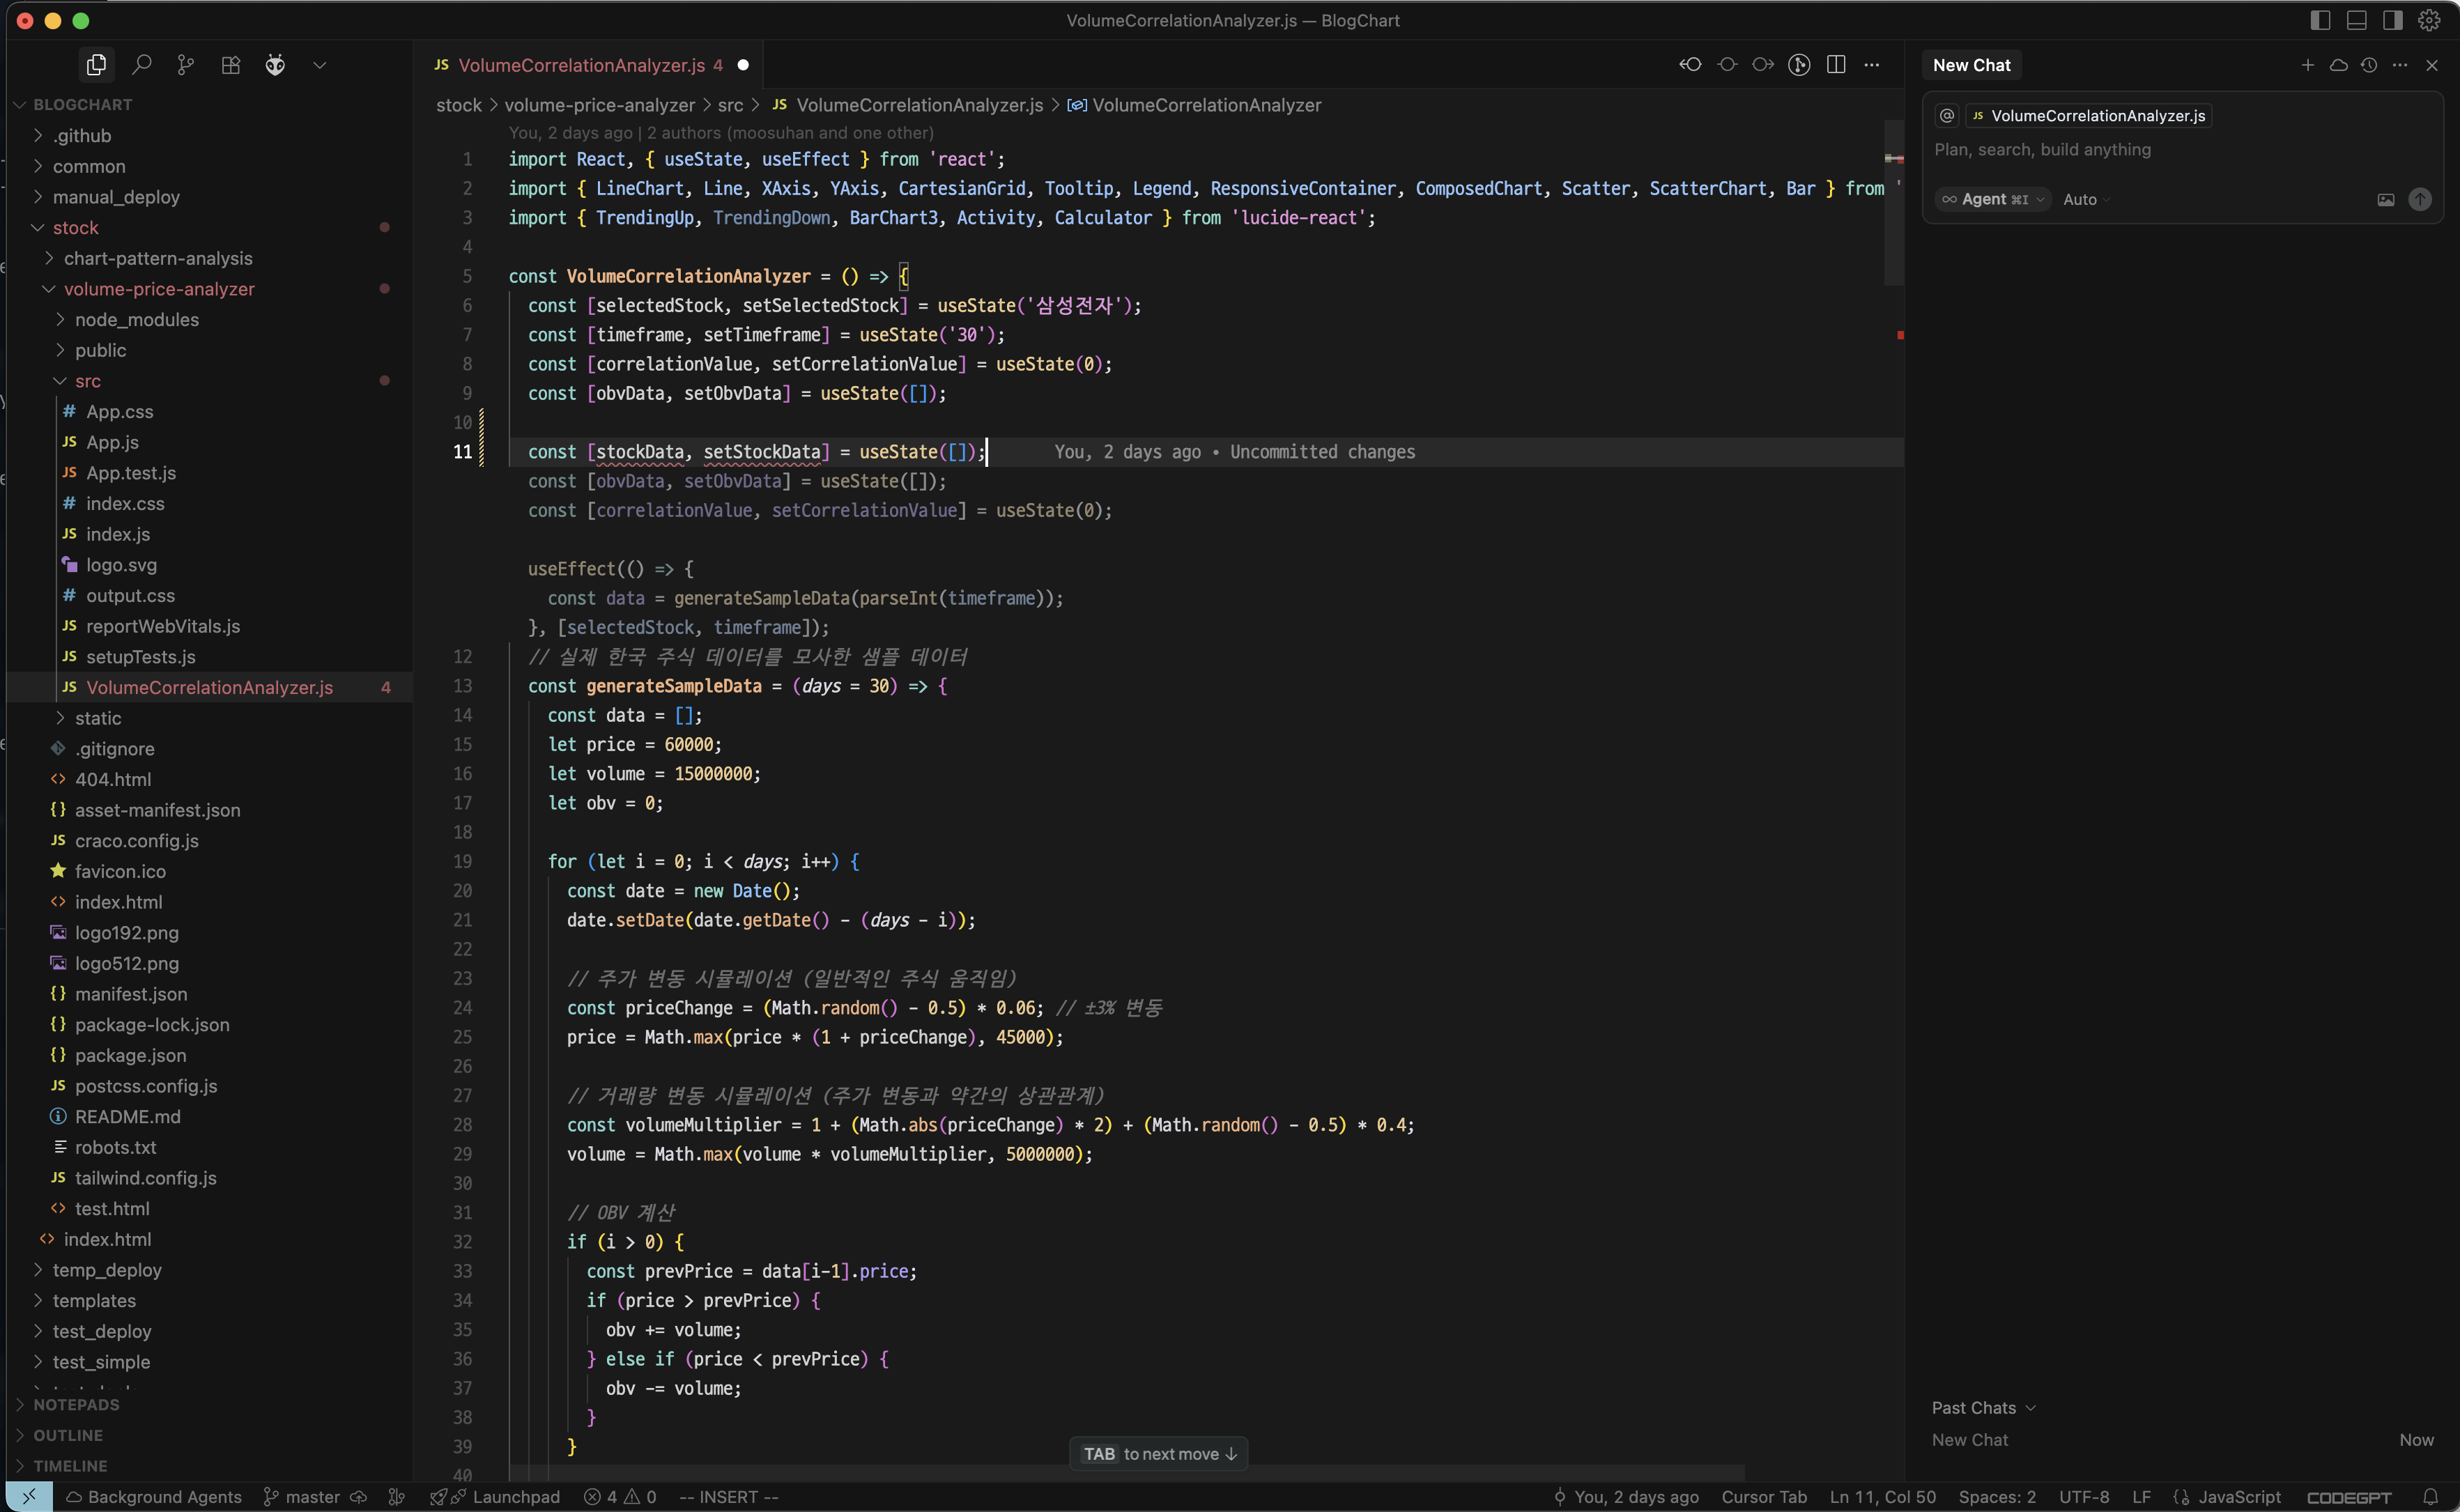Toggle the bottom panel layout icon

click(2357, 20)
